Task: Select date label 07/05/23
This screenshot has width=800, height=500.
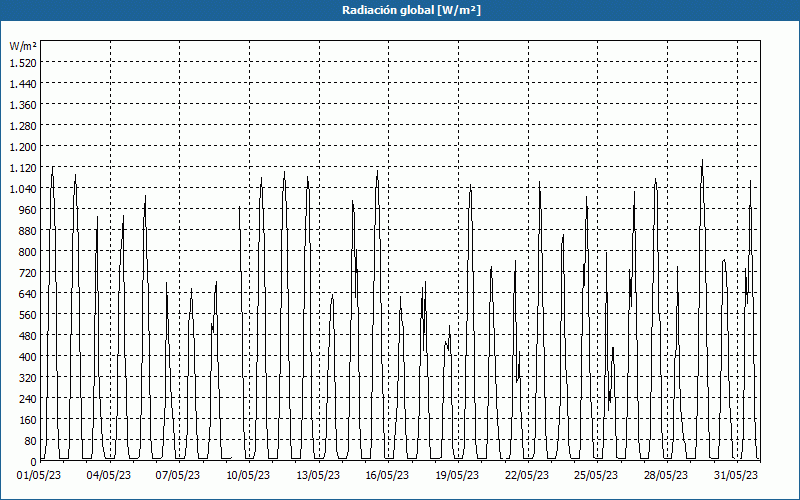Action: point(178,476)
